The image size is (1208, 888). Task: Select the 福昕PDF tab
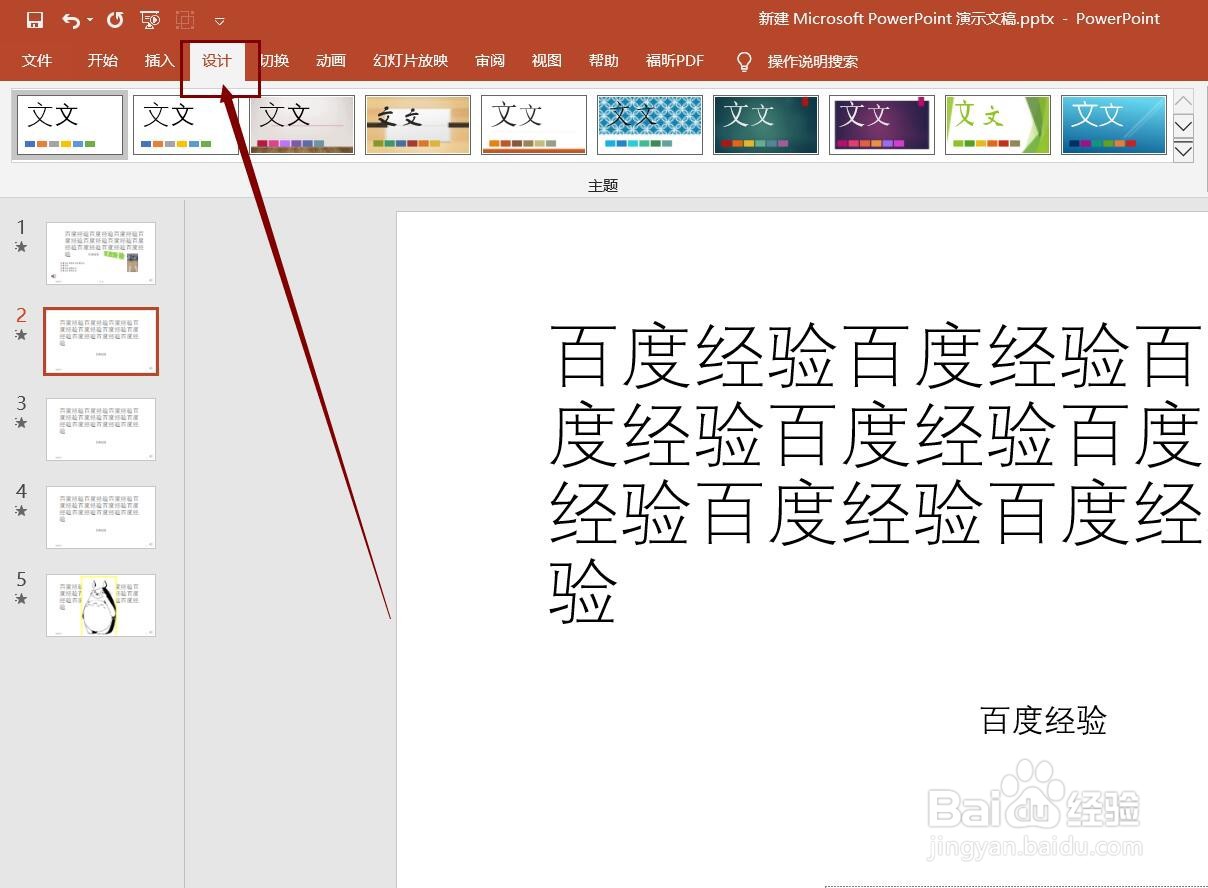(675, 61)
